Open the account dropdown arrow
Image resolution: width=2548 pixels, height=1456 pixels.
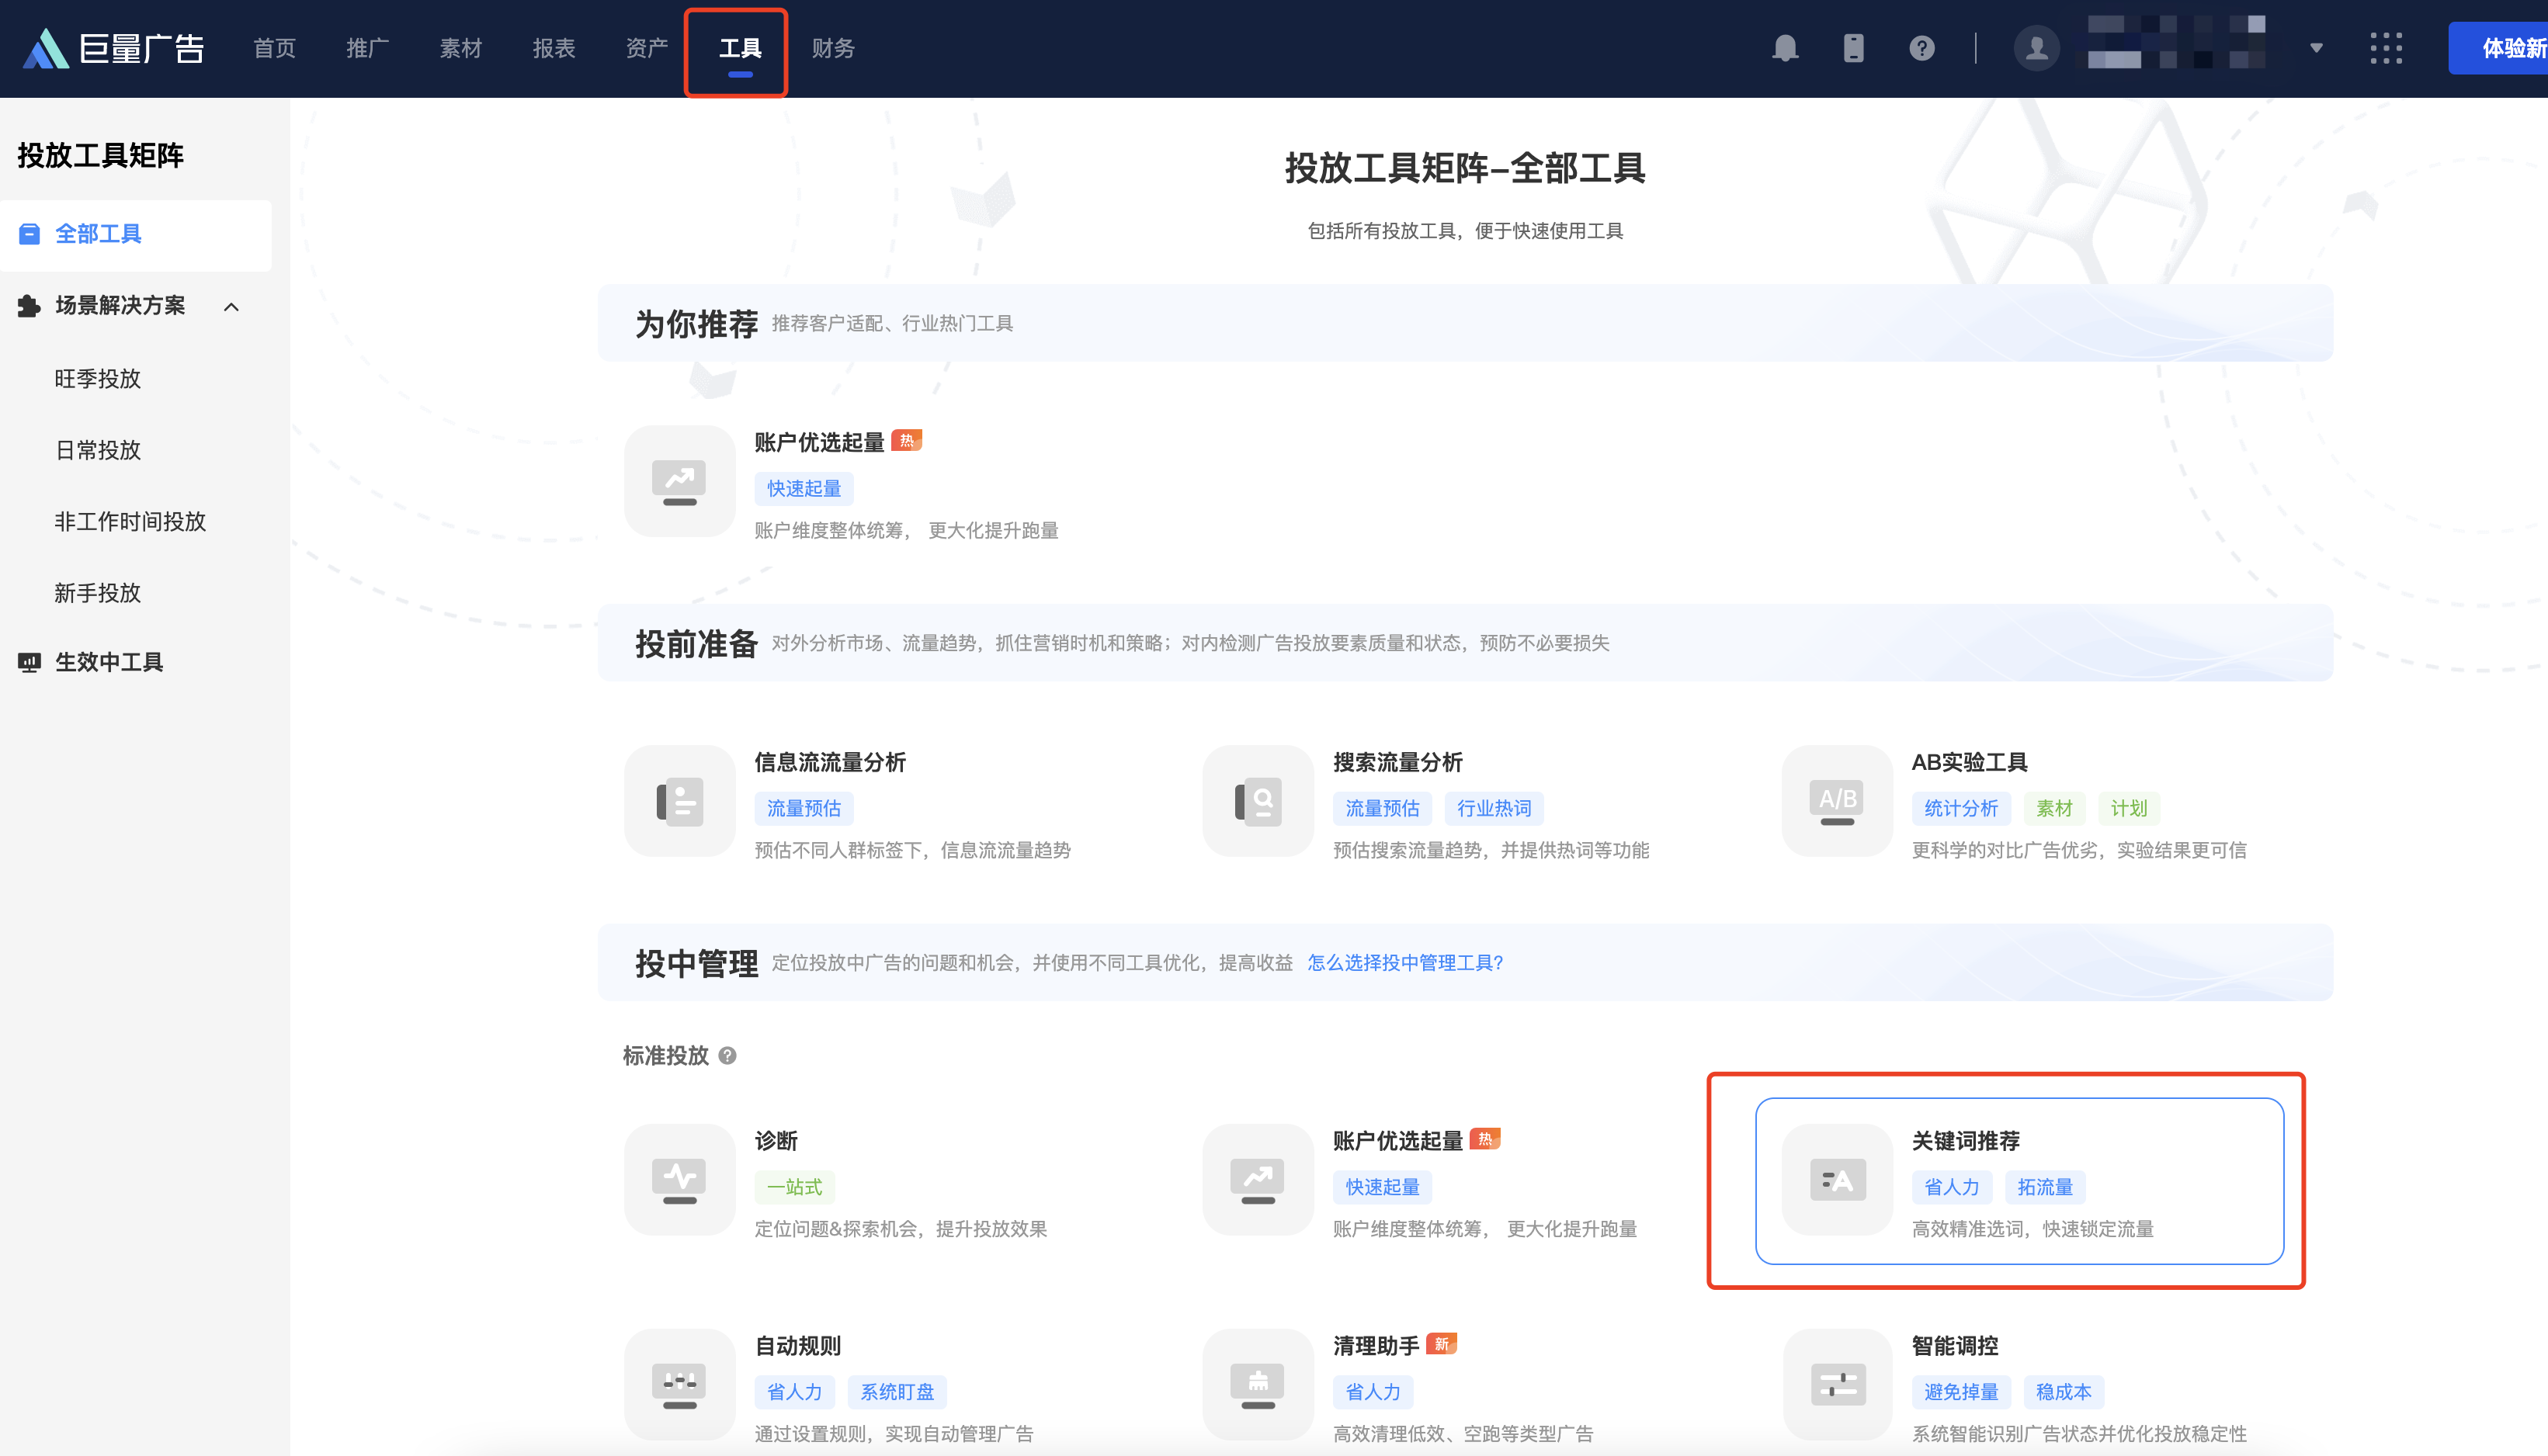click(2316, 48)
